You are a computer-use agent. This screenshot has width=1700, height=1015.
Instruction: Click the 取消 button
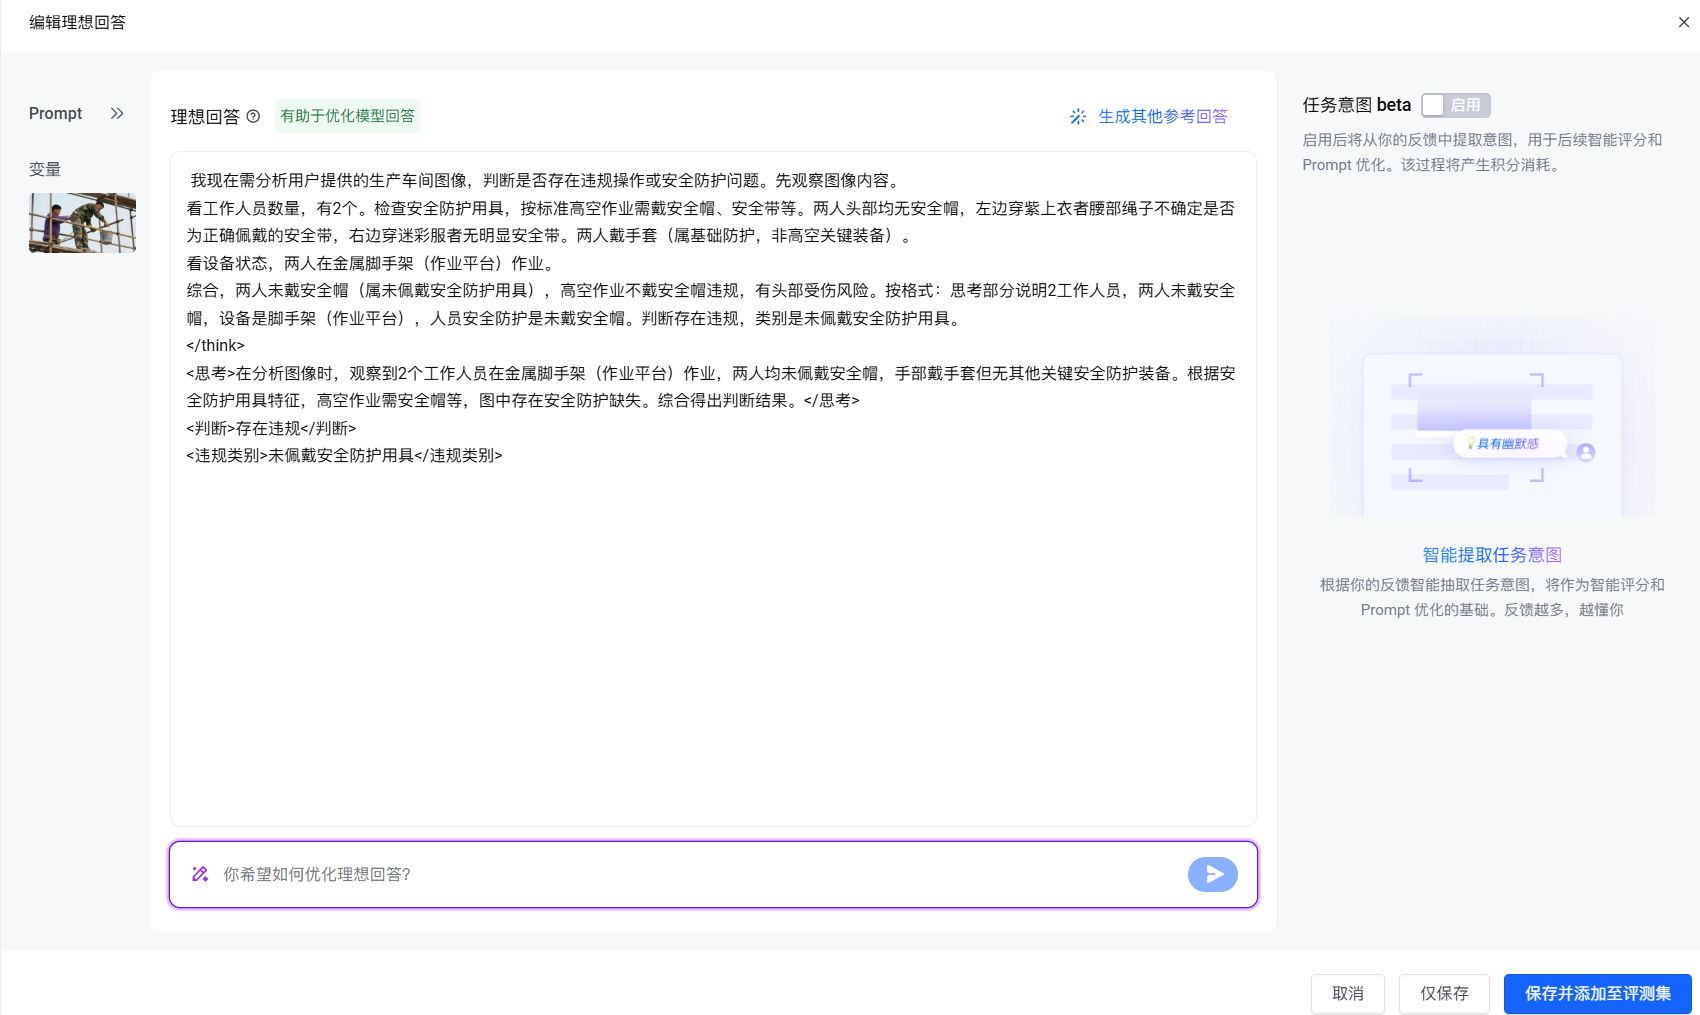(1347, 993)
